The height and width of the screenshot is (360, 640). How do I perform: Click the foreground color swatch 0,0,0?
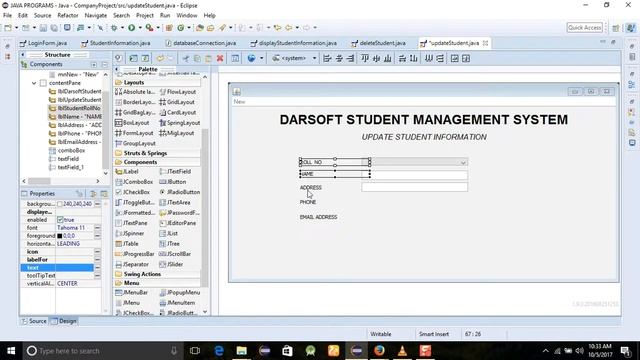[x=60, y=236]
